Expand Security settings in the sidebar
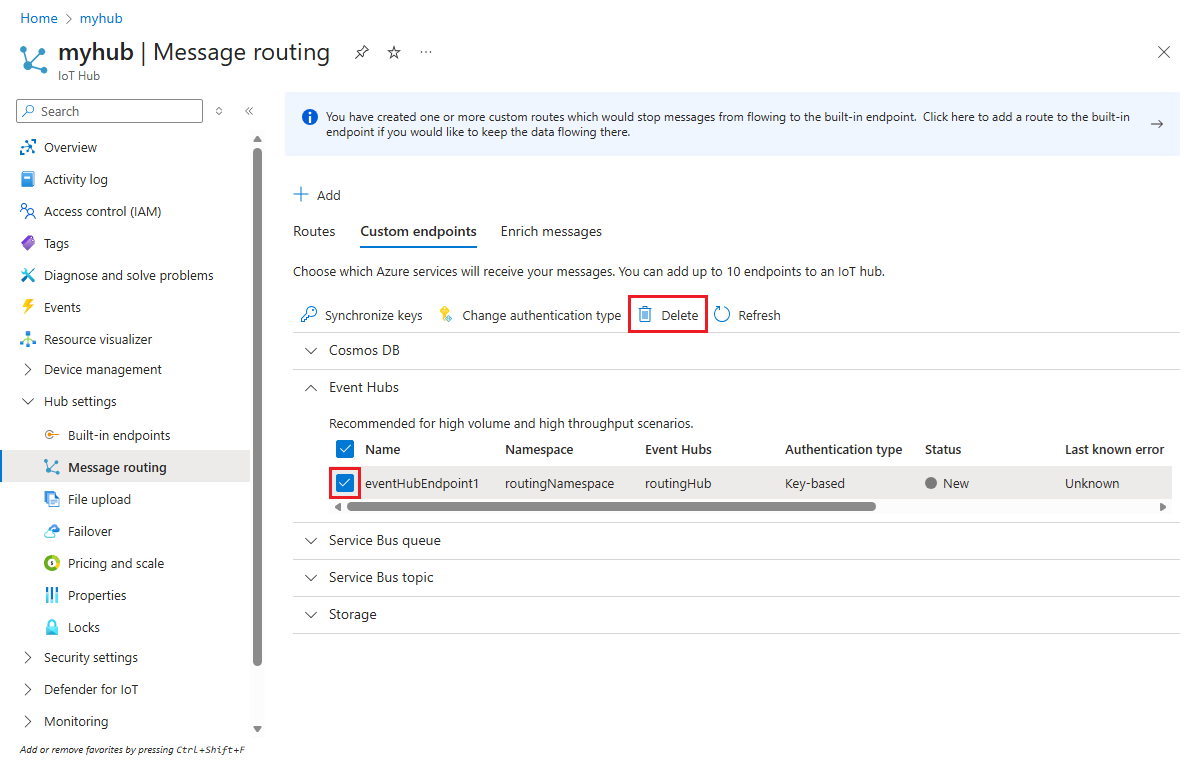This screenshot has width=1200, height=760. point(28,657)
